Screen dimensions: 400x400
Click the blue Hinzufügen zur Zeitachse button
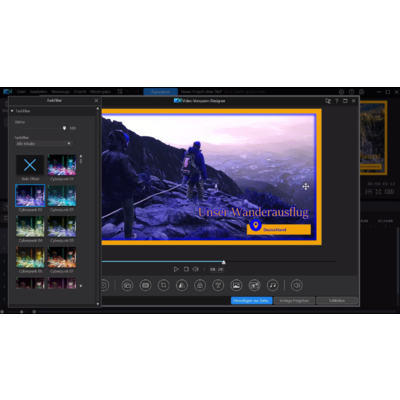coord(252,301)
